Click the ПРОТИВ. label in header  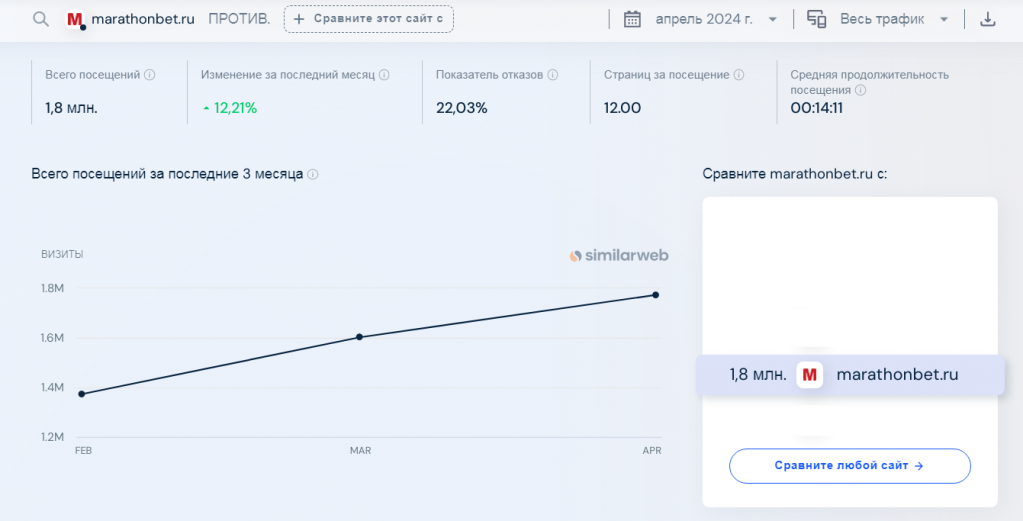click(239, 19)
